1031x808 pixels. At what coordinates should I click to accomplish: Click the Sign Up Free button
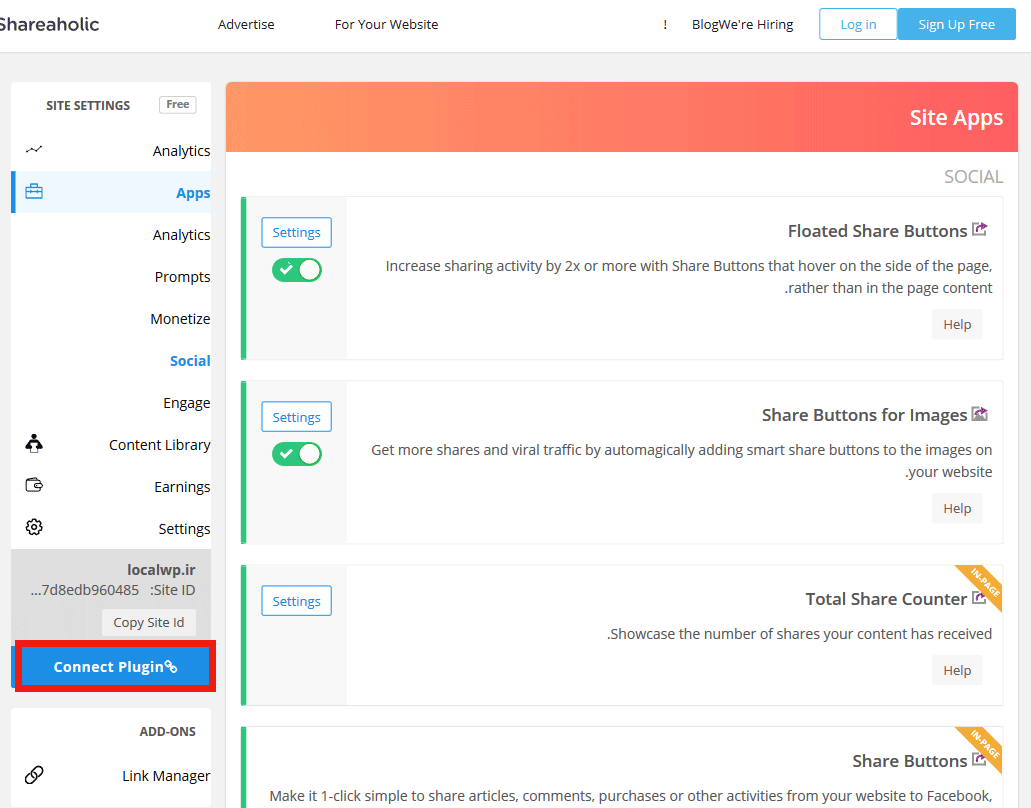[956, 24]
